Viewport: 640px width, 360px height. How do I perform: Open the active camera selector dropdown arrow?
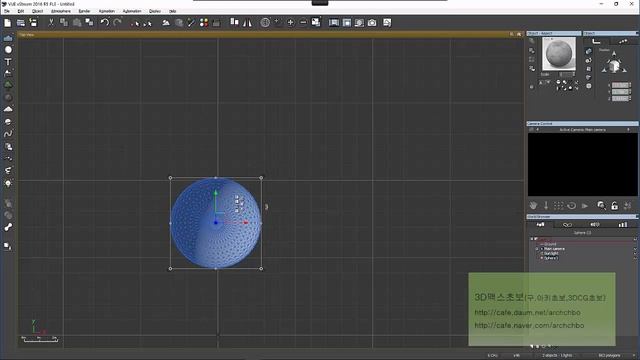click(x=628, y=129)
